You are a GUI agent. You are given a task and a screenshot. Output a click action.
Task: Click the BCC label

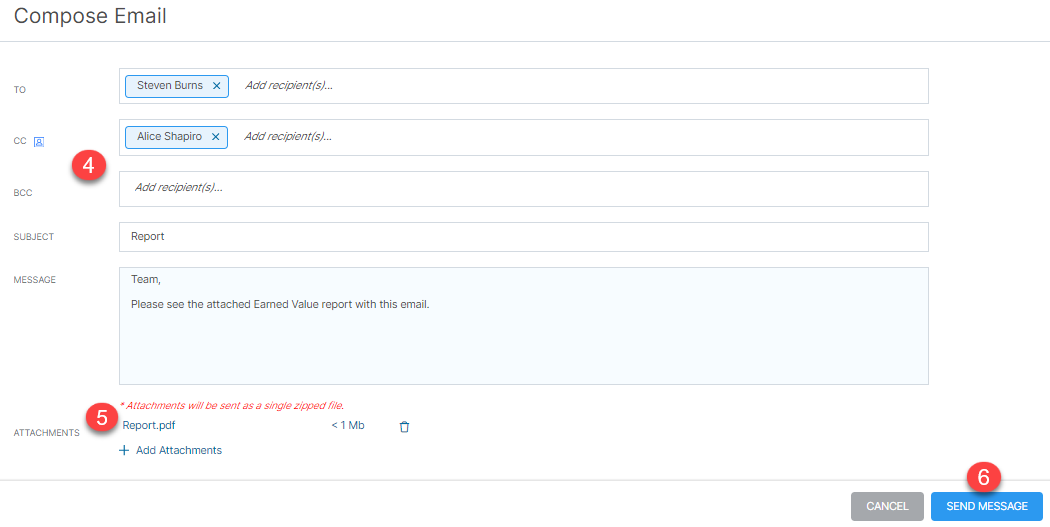pos(23,193)
